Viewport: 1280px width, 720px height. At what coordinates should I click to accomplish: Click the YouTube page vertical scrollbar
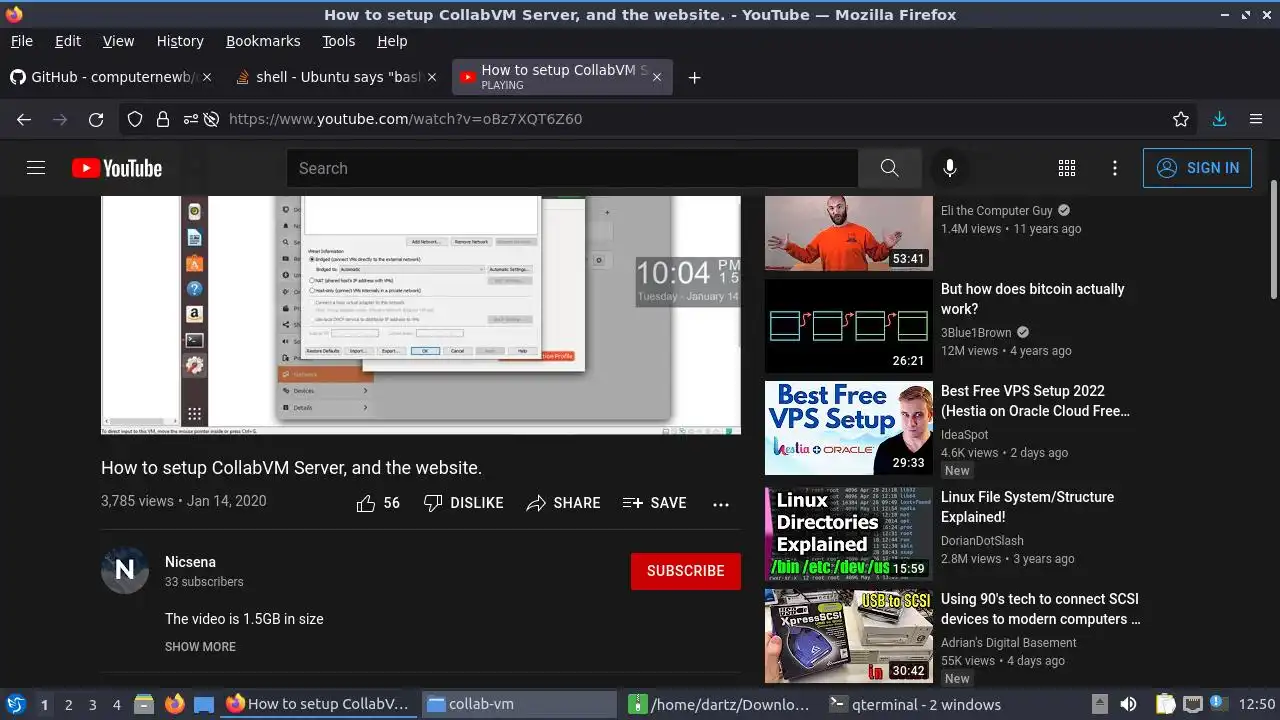1274,240
